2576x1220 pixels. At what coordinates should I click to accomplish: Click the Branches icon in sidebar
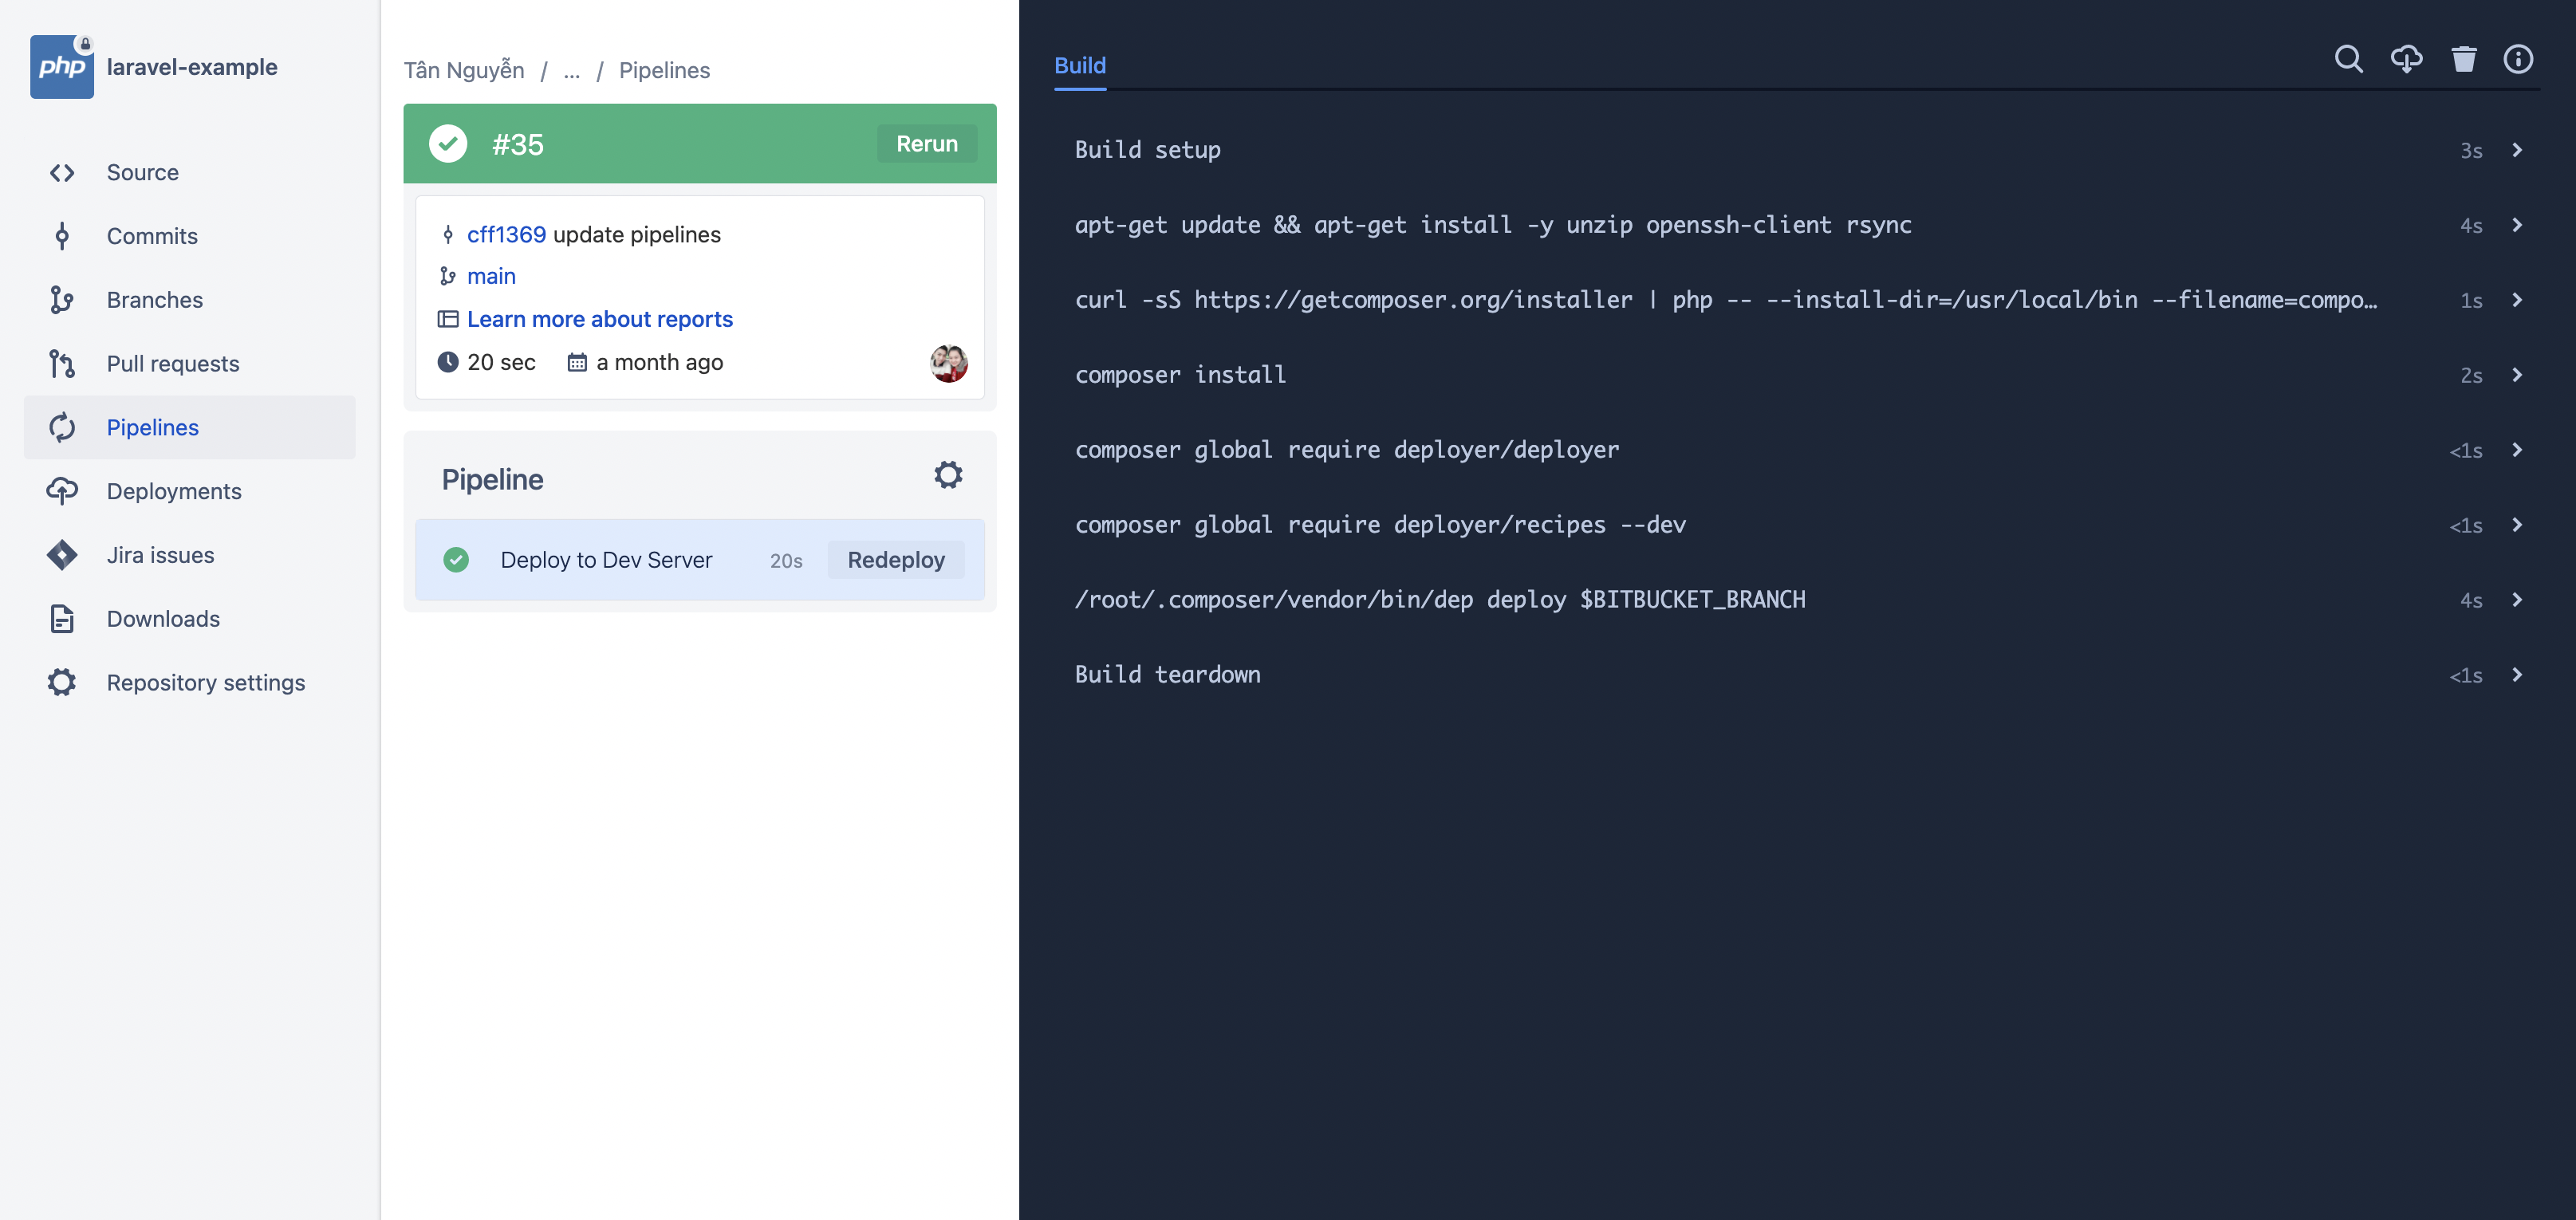tap(61, 299)
